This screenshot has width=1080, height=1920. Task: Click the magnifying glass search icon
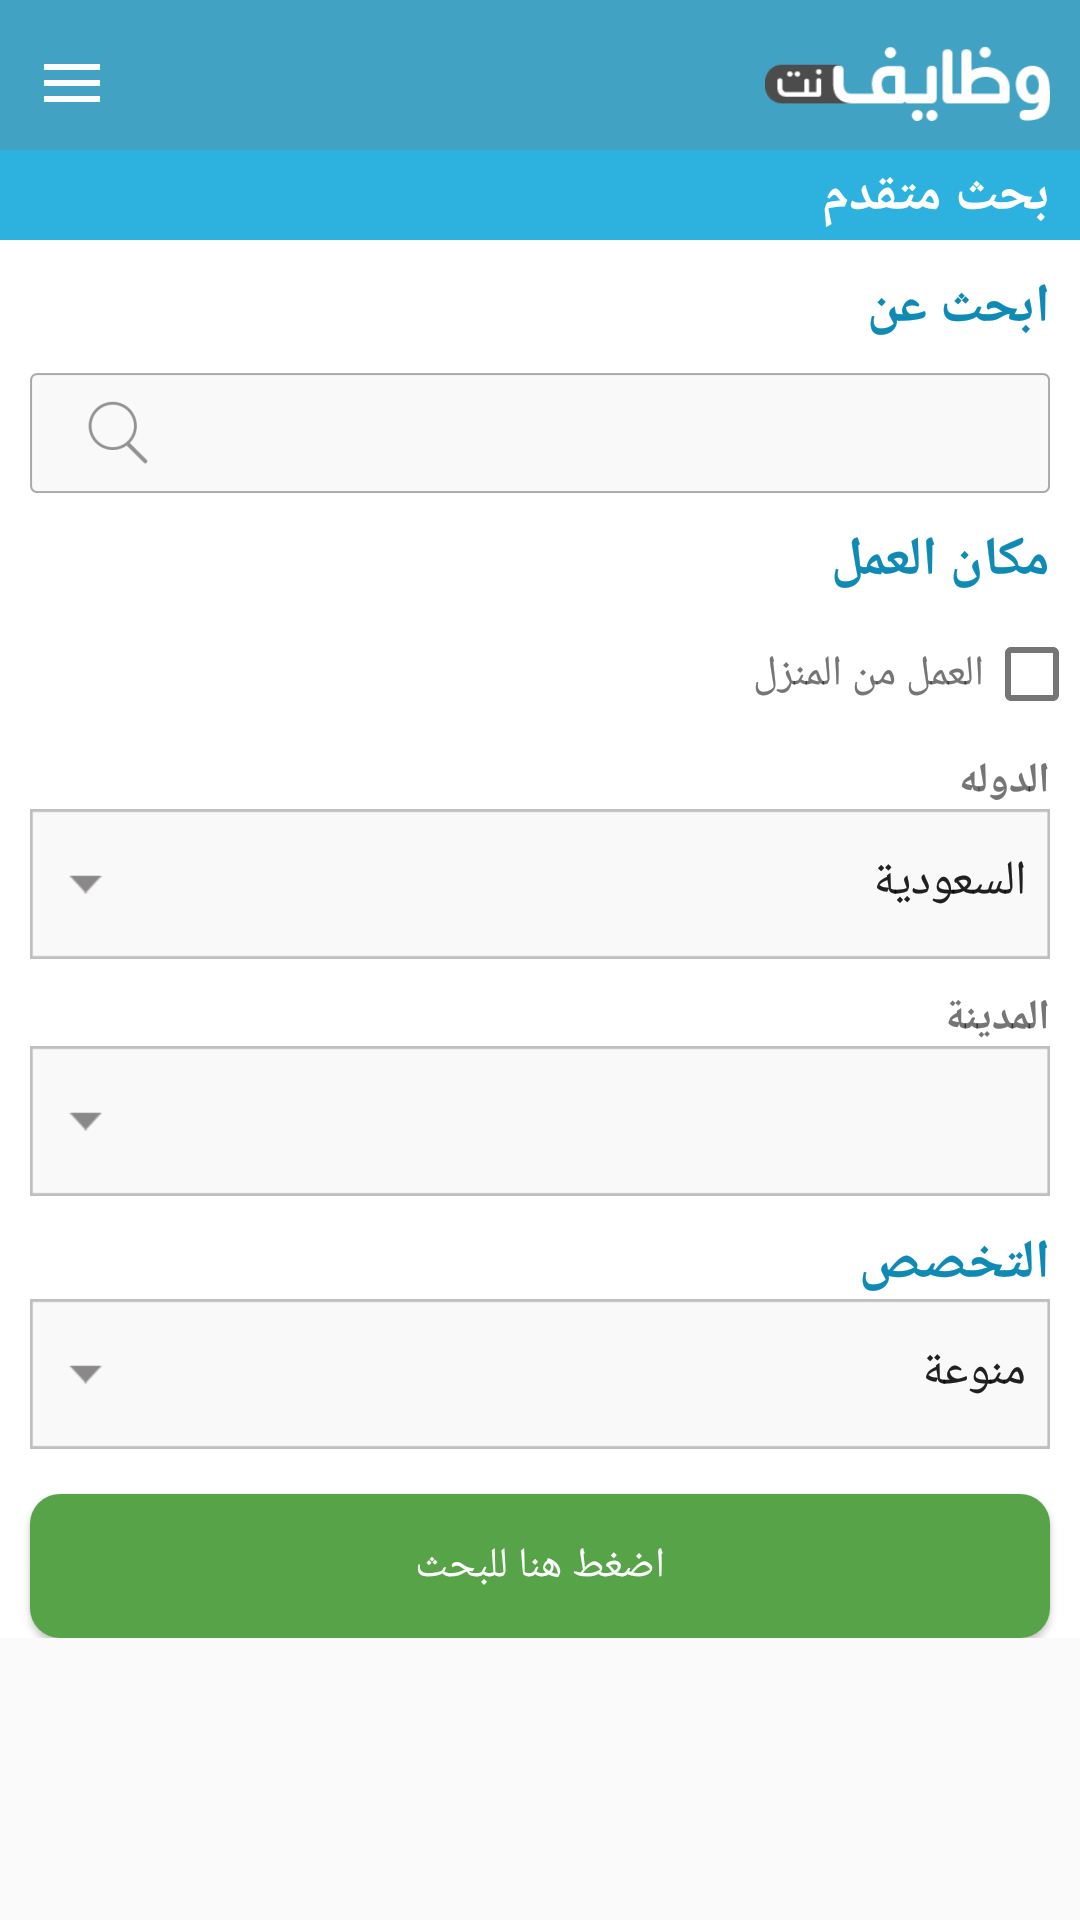tap(117, 432)
